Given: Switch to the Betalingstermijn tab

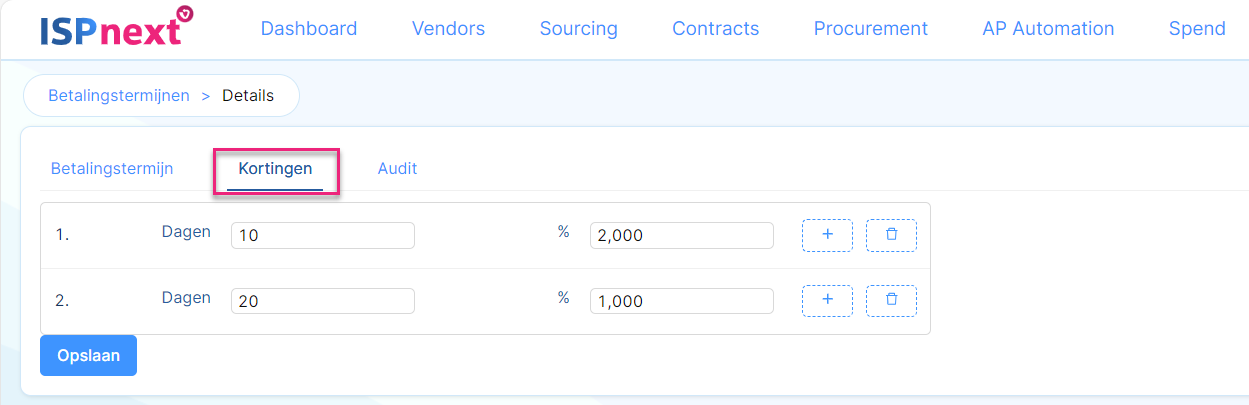Looking at the screenshot, I should coord(112,168).
